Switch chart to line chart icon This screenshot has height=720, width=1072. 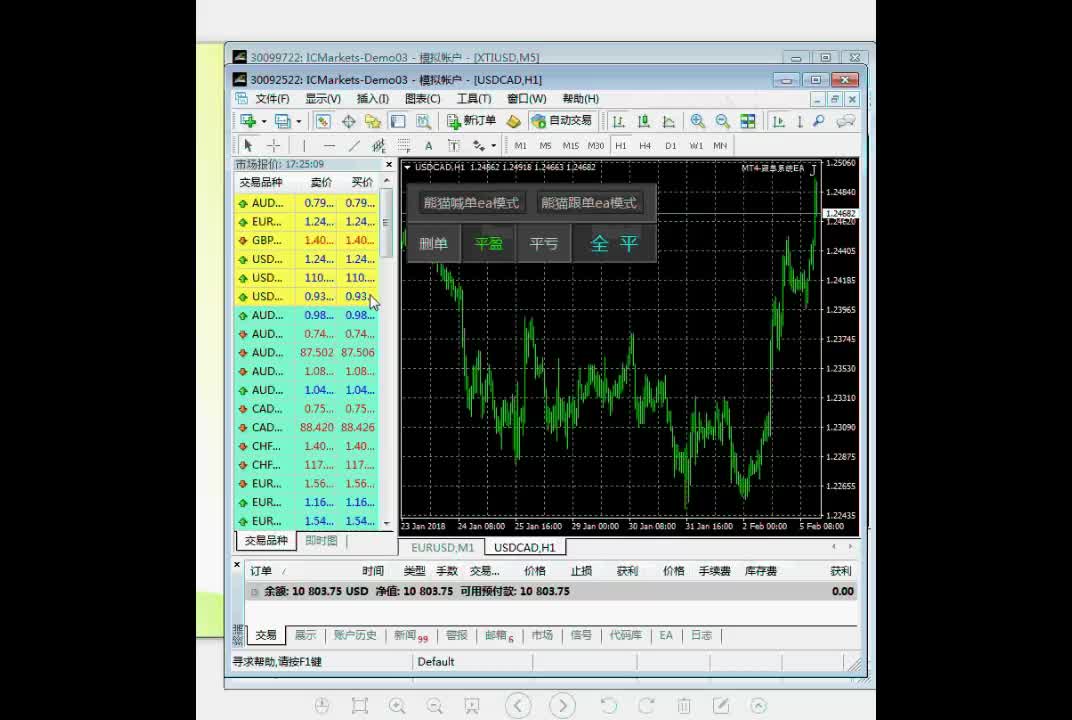tap(669, 121)
